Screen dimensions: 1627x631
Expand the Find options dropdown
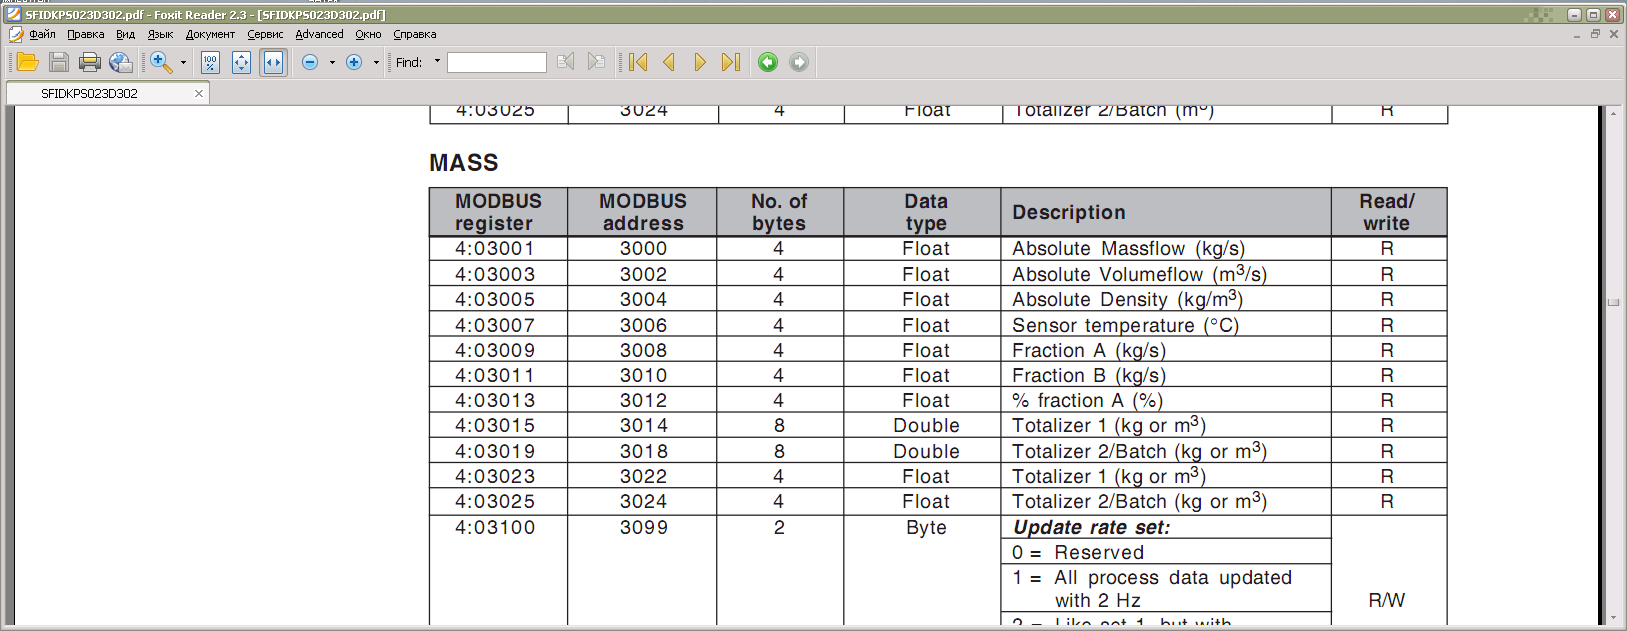(x=437, y=62)
